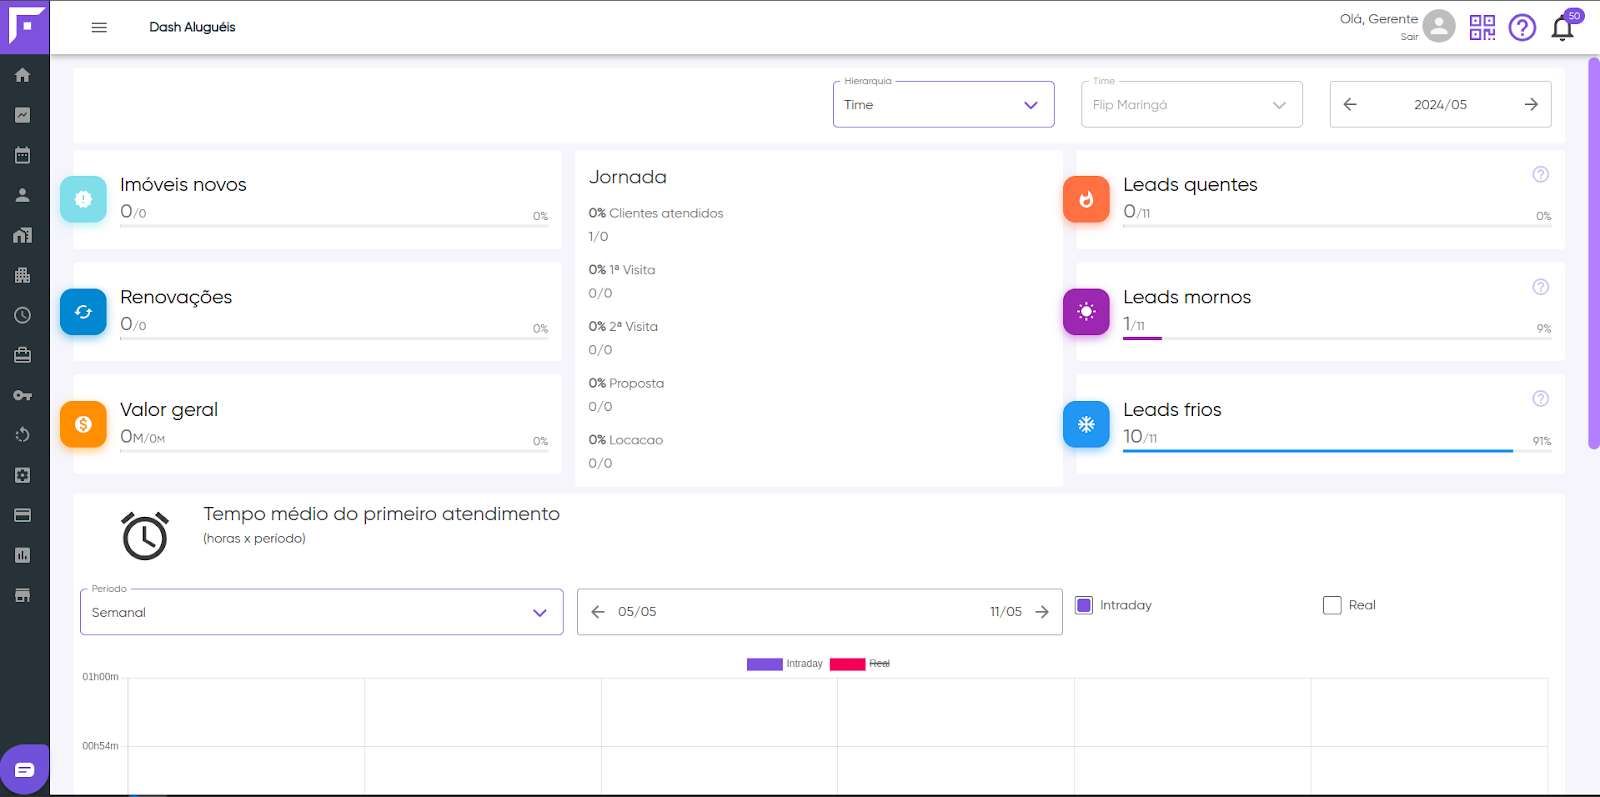
Task: Click the user avatar icon
Action: click(x=1439, y=26)
